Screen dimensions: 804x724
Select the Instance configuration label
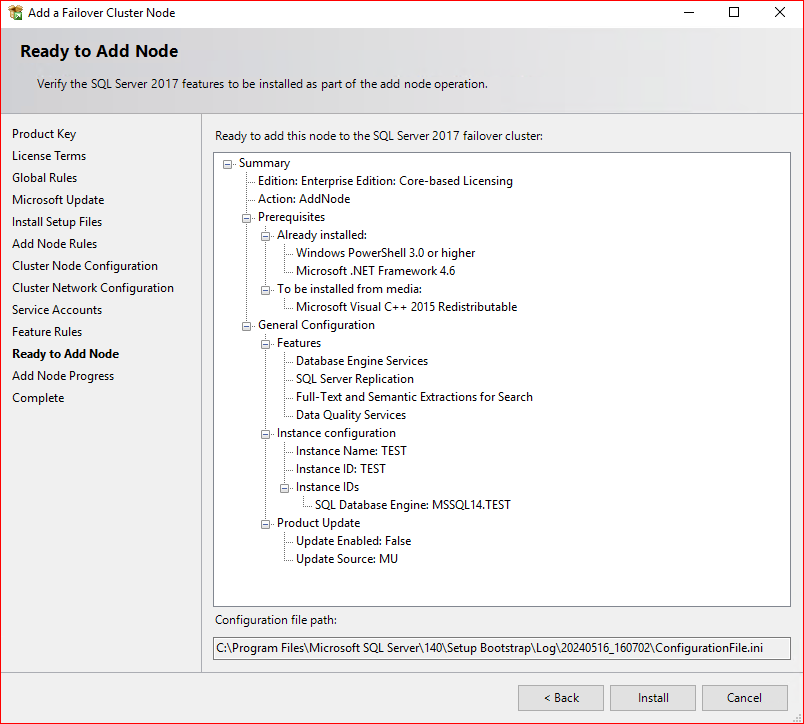click(x=336, y=433)
